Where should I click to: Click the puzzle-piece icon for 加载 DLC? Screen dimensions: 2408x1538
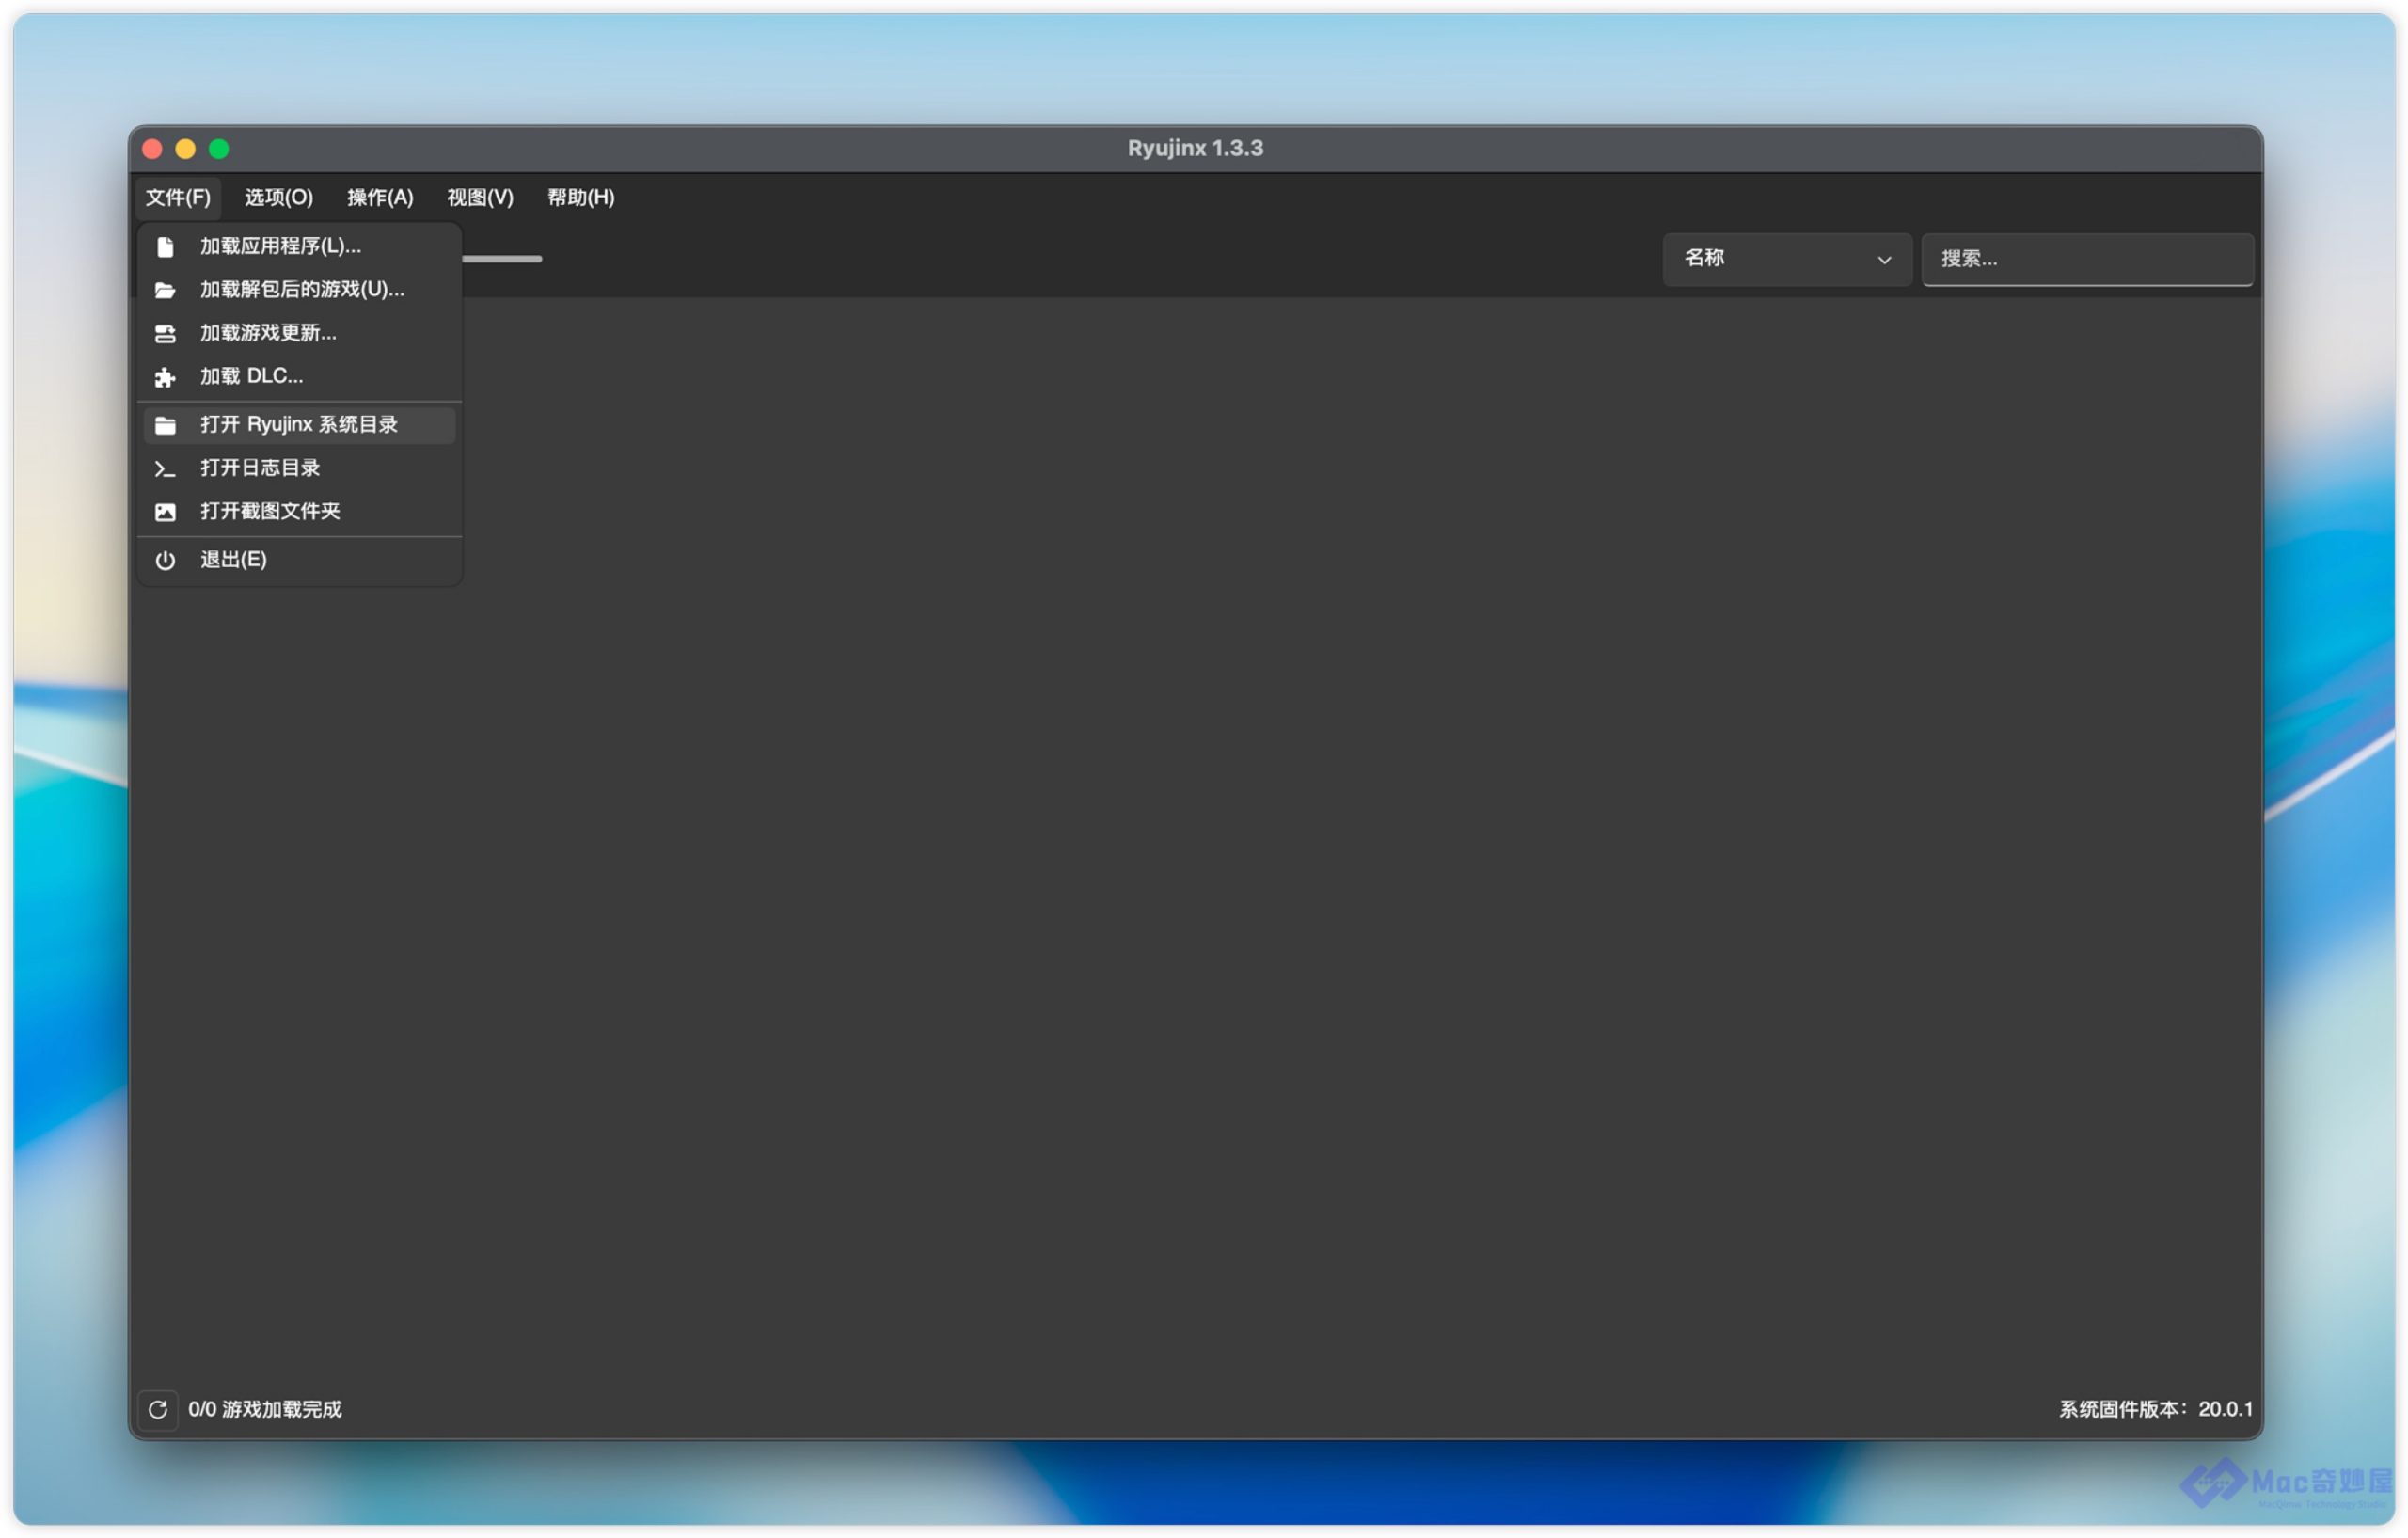point(165,377)
